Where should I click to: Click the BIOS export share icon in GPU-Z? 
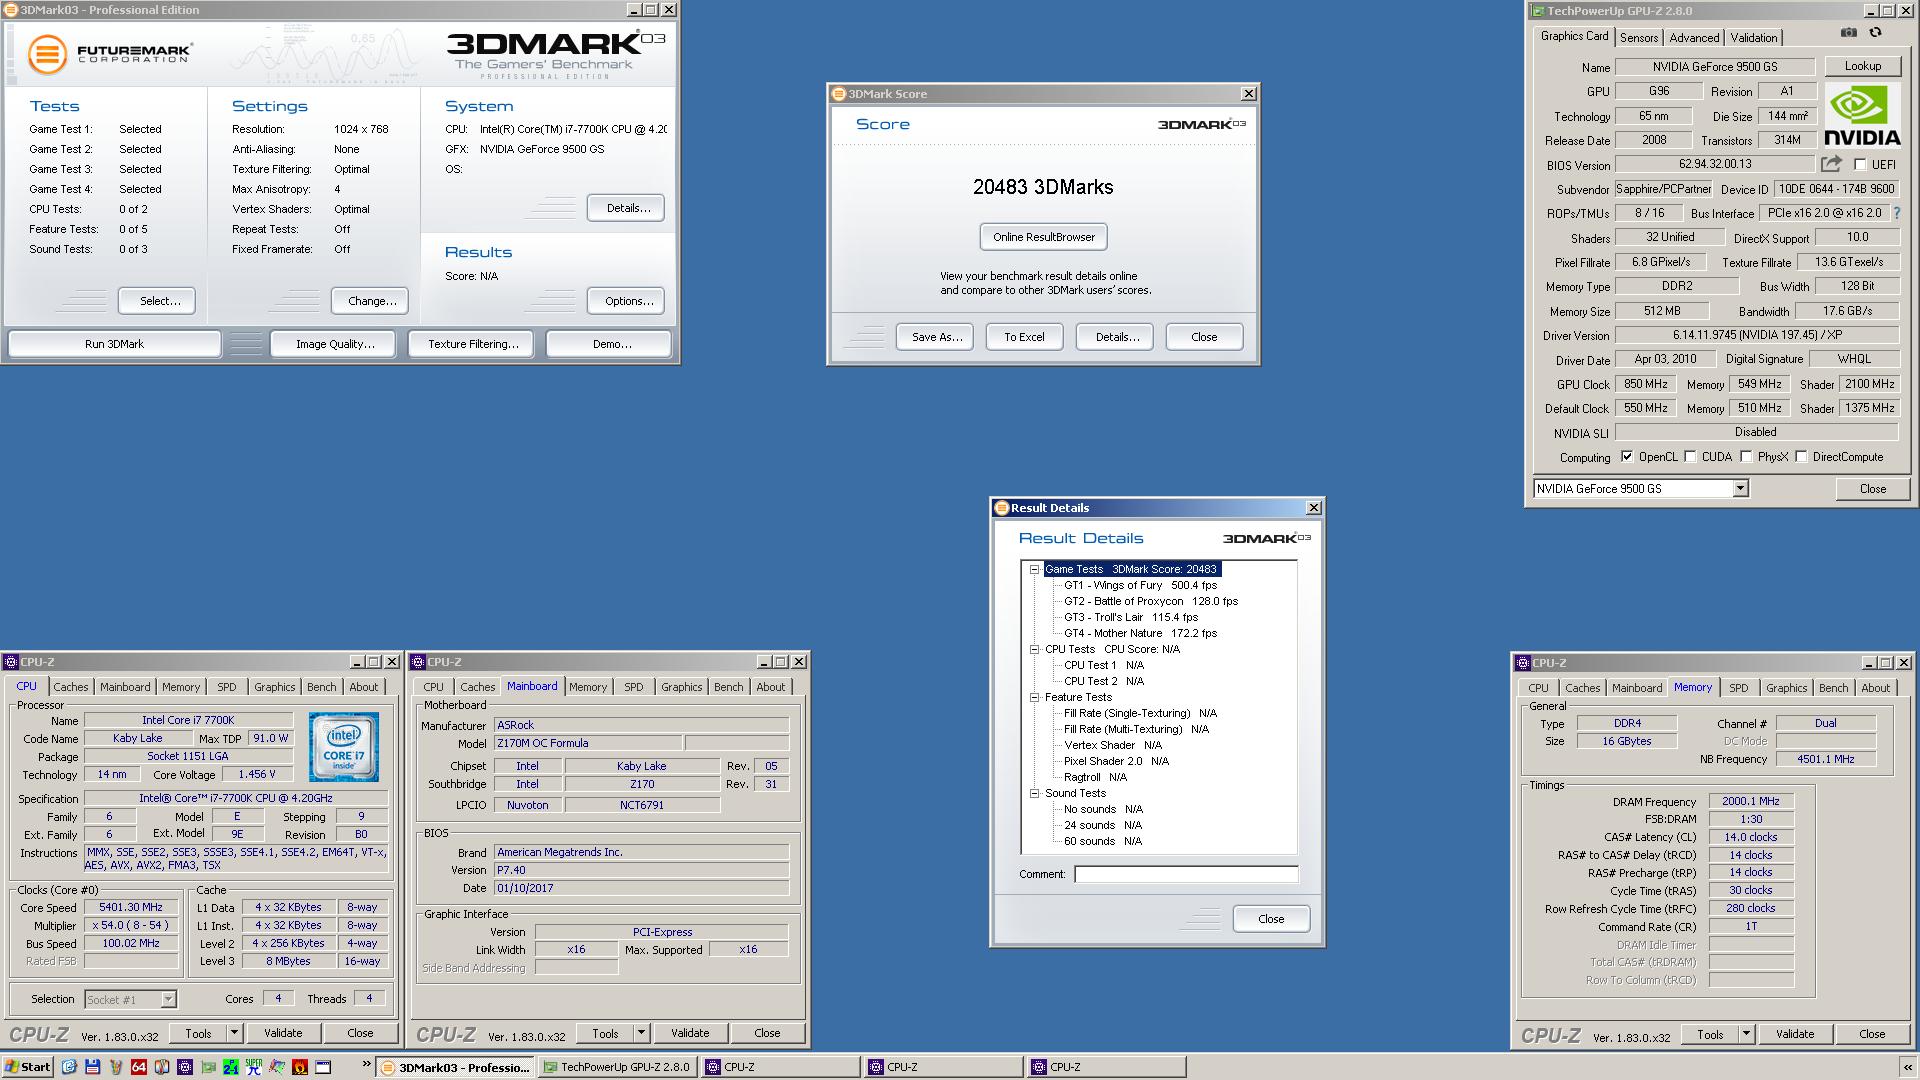click(1831, 164)
